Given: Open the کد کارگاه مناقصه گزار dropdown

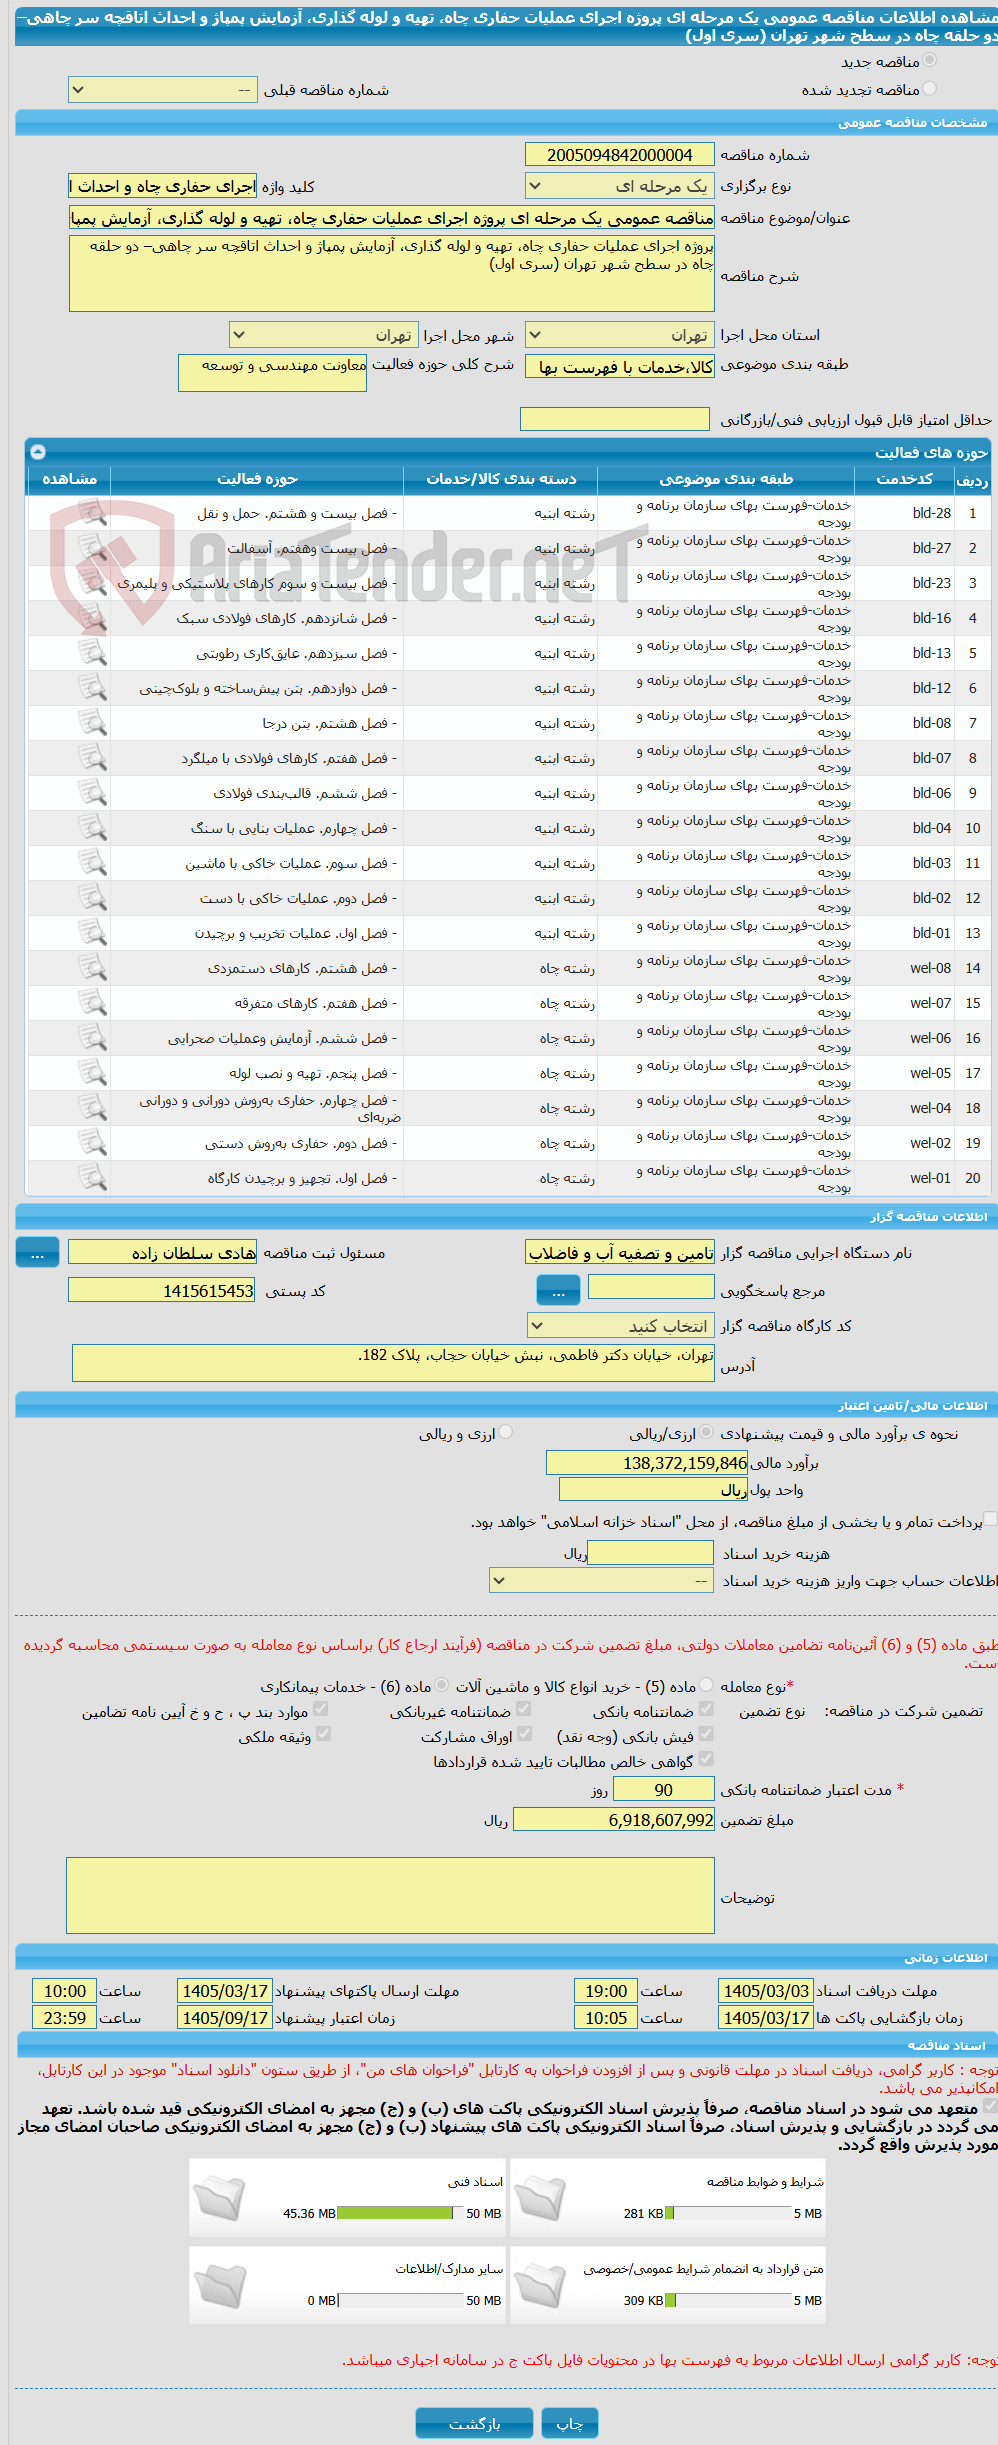Looking at the screenshot, I should 621,1326.
